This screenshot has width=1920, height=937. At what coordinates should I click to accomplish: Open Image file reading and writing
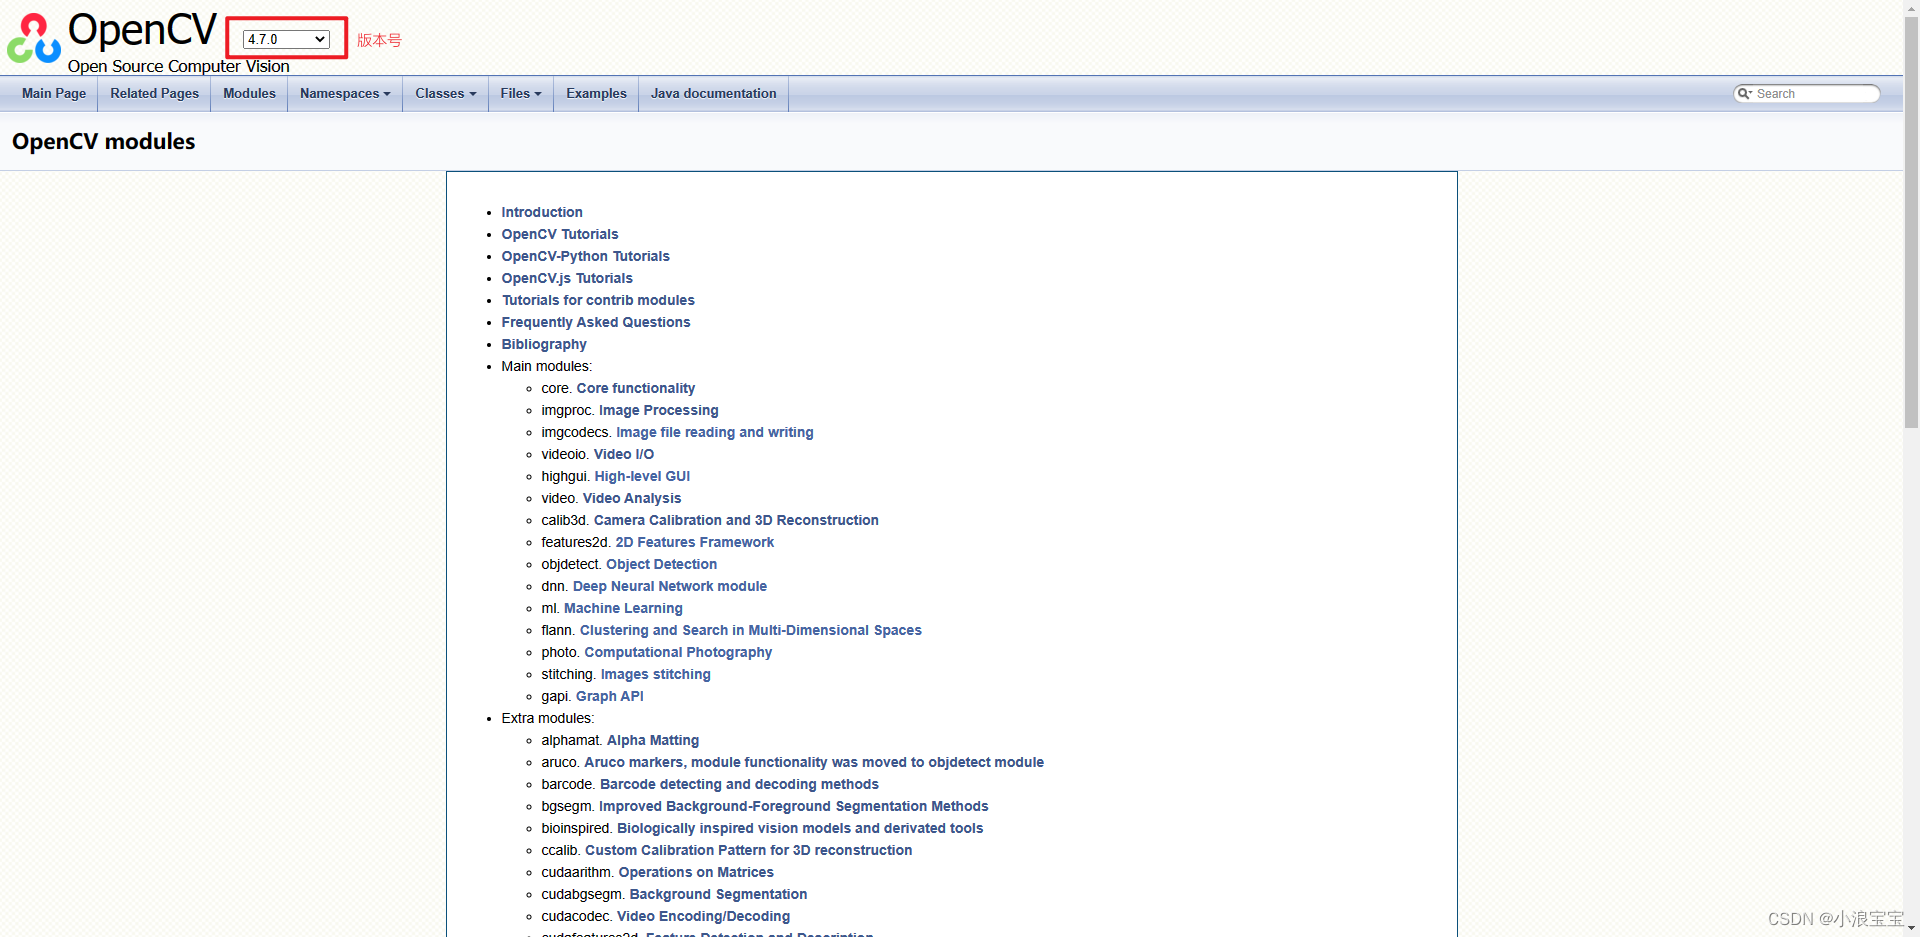[715, 432]
